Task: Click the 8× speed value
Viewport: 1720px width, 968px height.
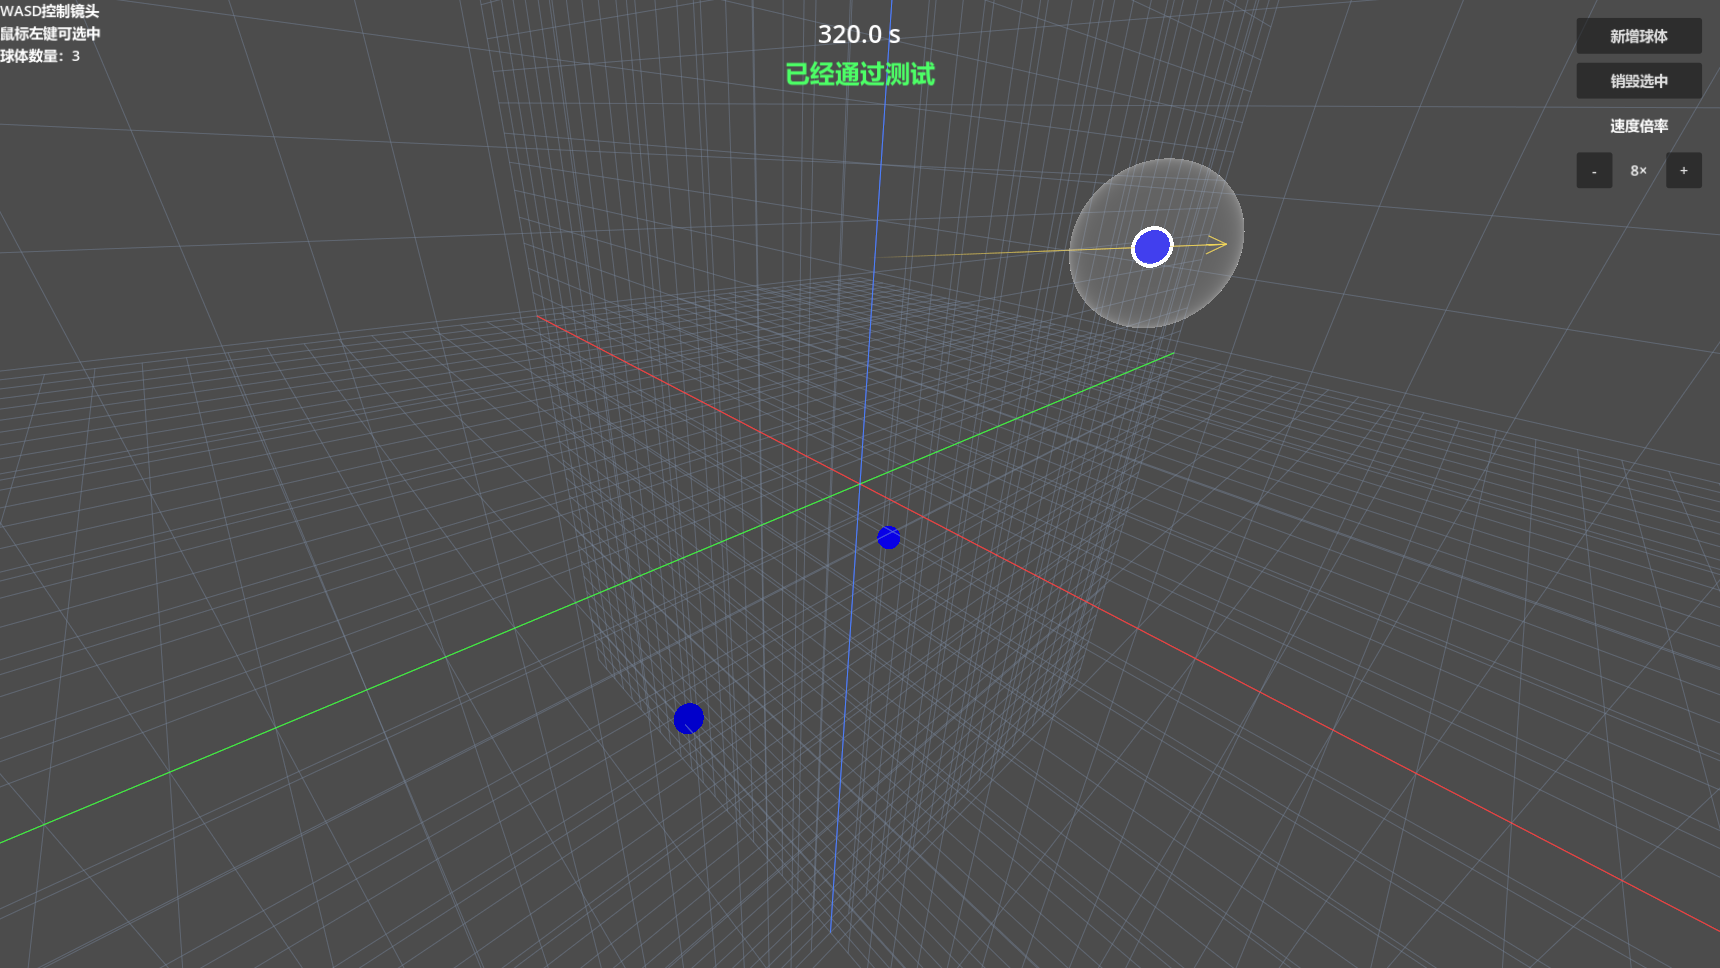Action: (1638, 171)
